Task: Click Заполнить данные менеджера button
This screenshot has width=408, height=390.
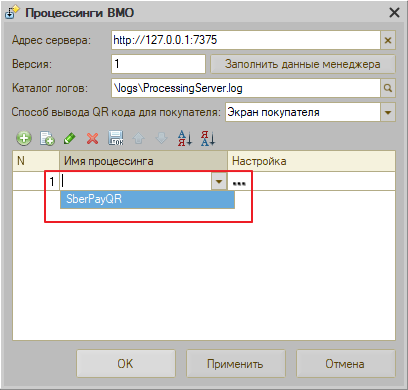Action: tap(303, 64)
